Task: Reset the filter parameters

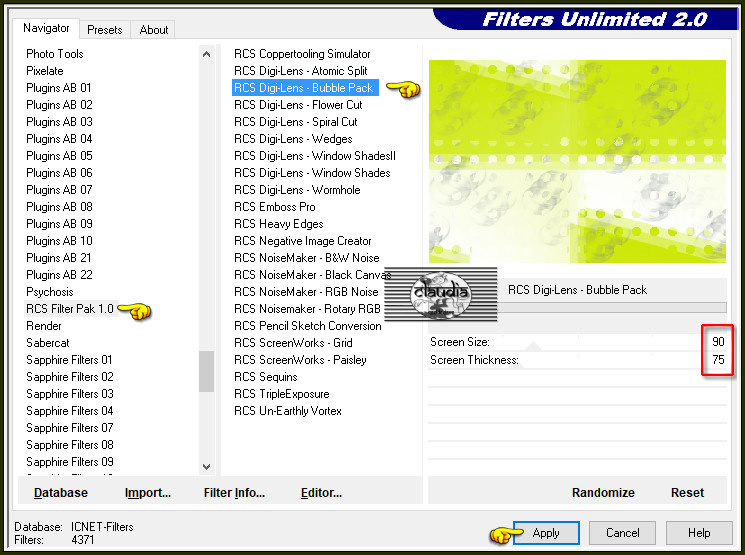Action: 687,493
